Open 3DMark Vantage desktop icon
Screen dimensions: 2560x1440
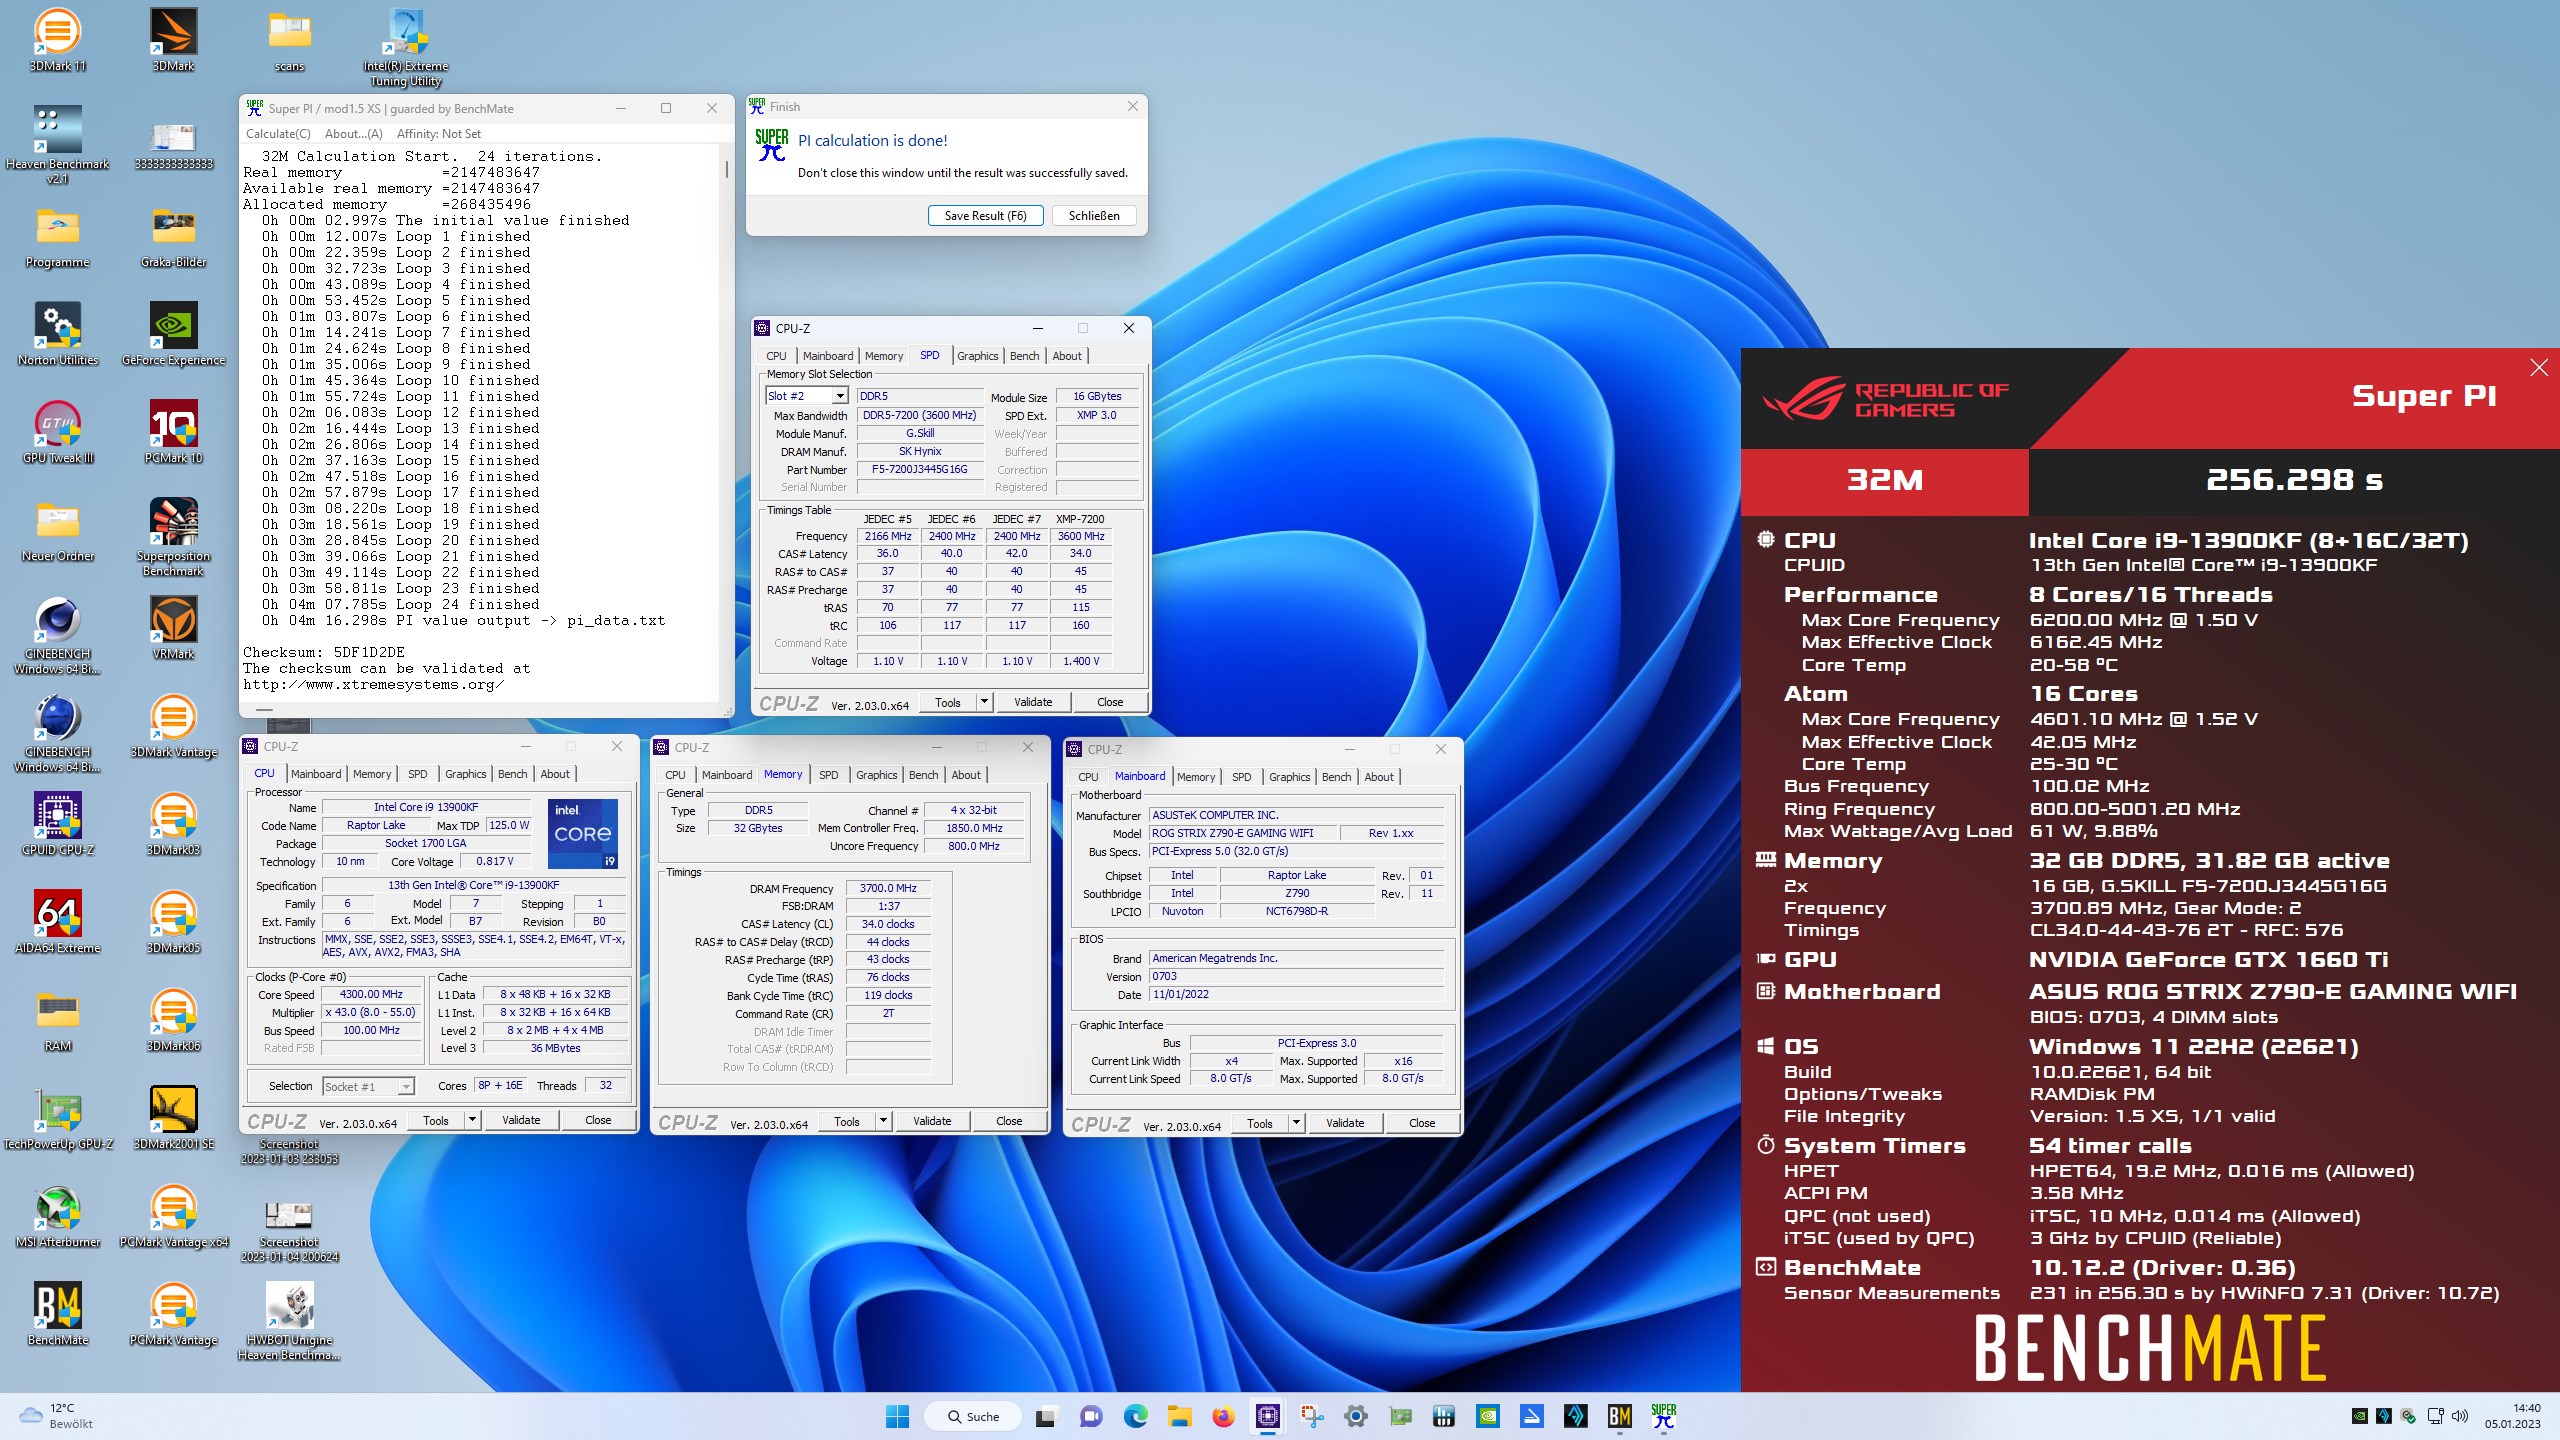tap(173, 726)
